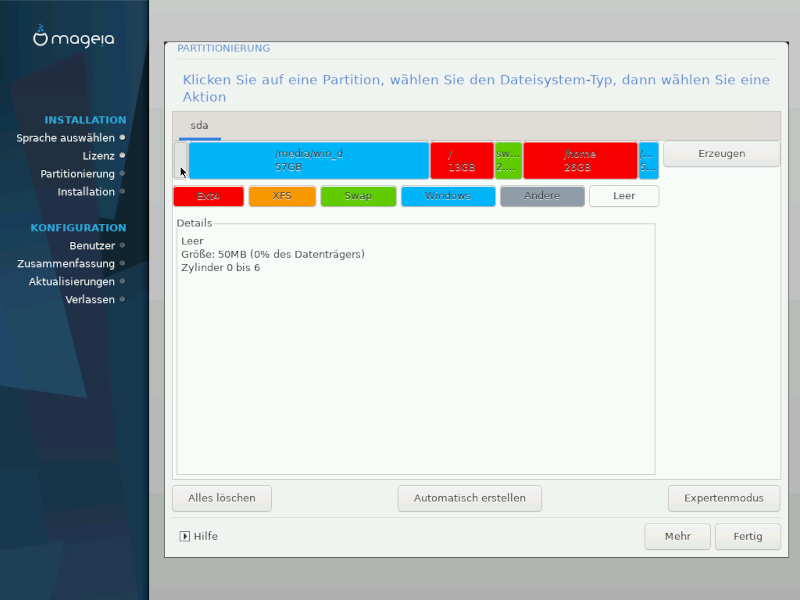Choose the blue Windows filesystem type
800x600 pixels.
[447, 196]
